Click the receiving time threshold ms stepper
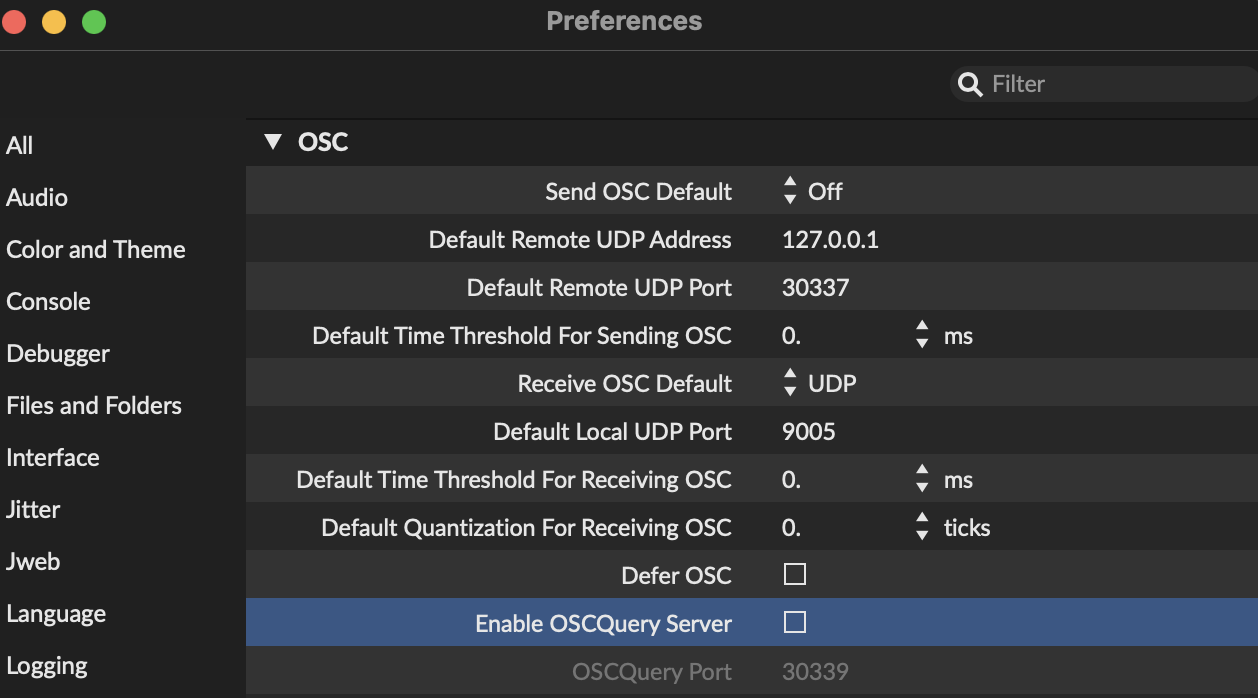Viewport: 1258px width, 698px height. [922, 479]
